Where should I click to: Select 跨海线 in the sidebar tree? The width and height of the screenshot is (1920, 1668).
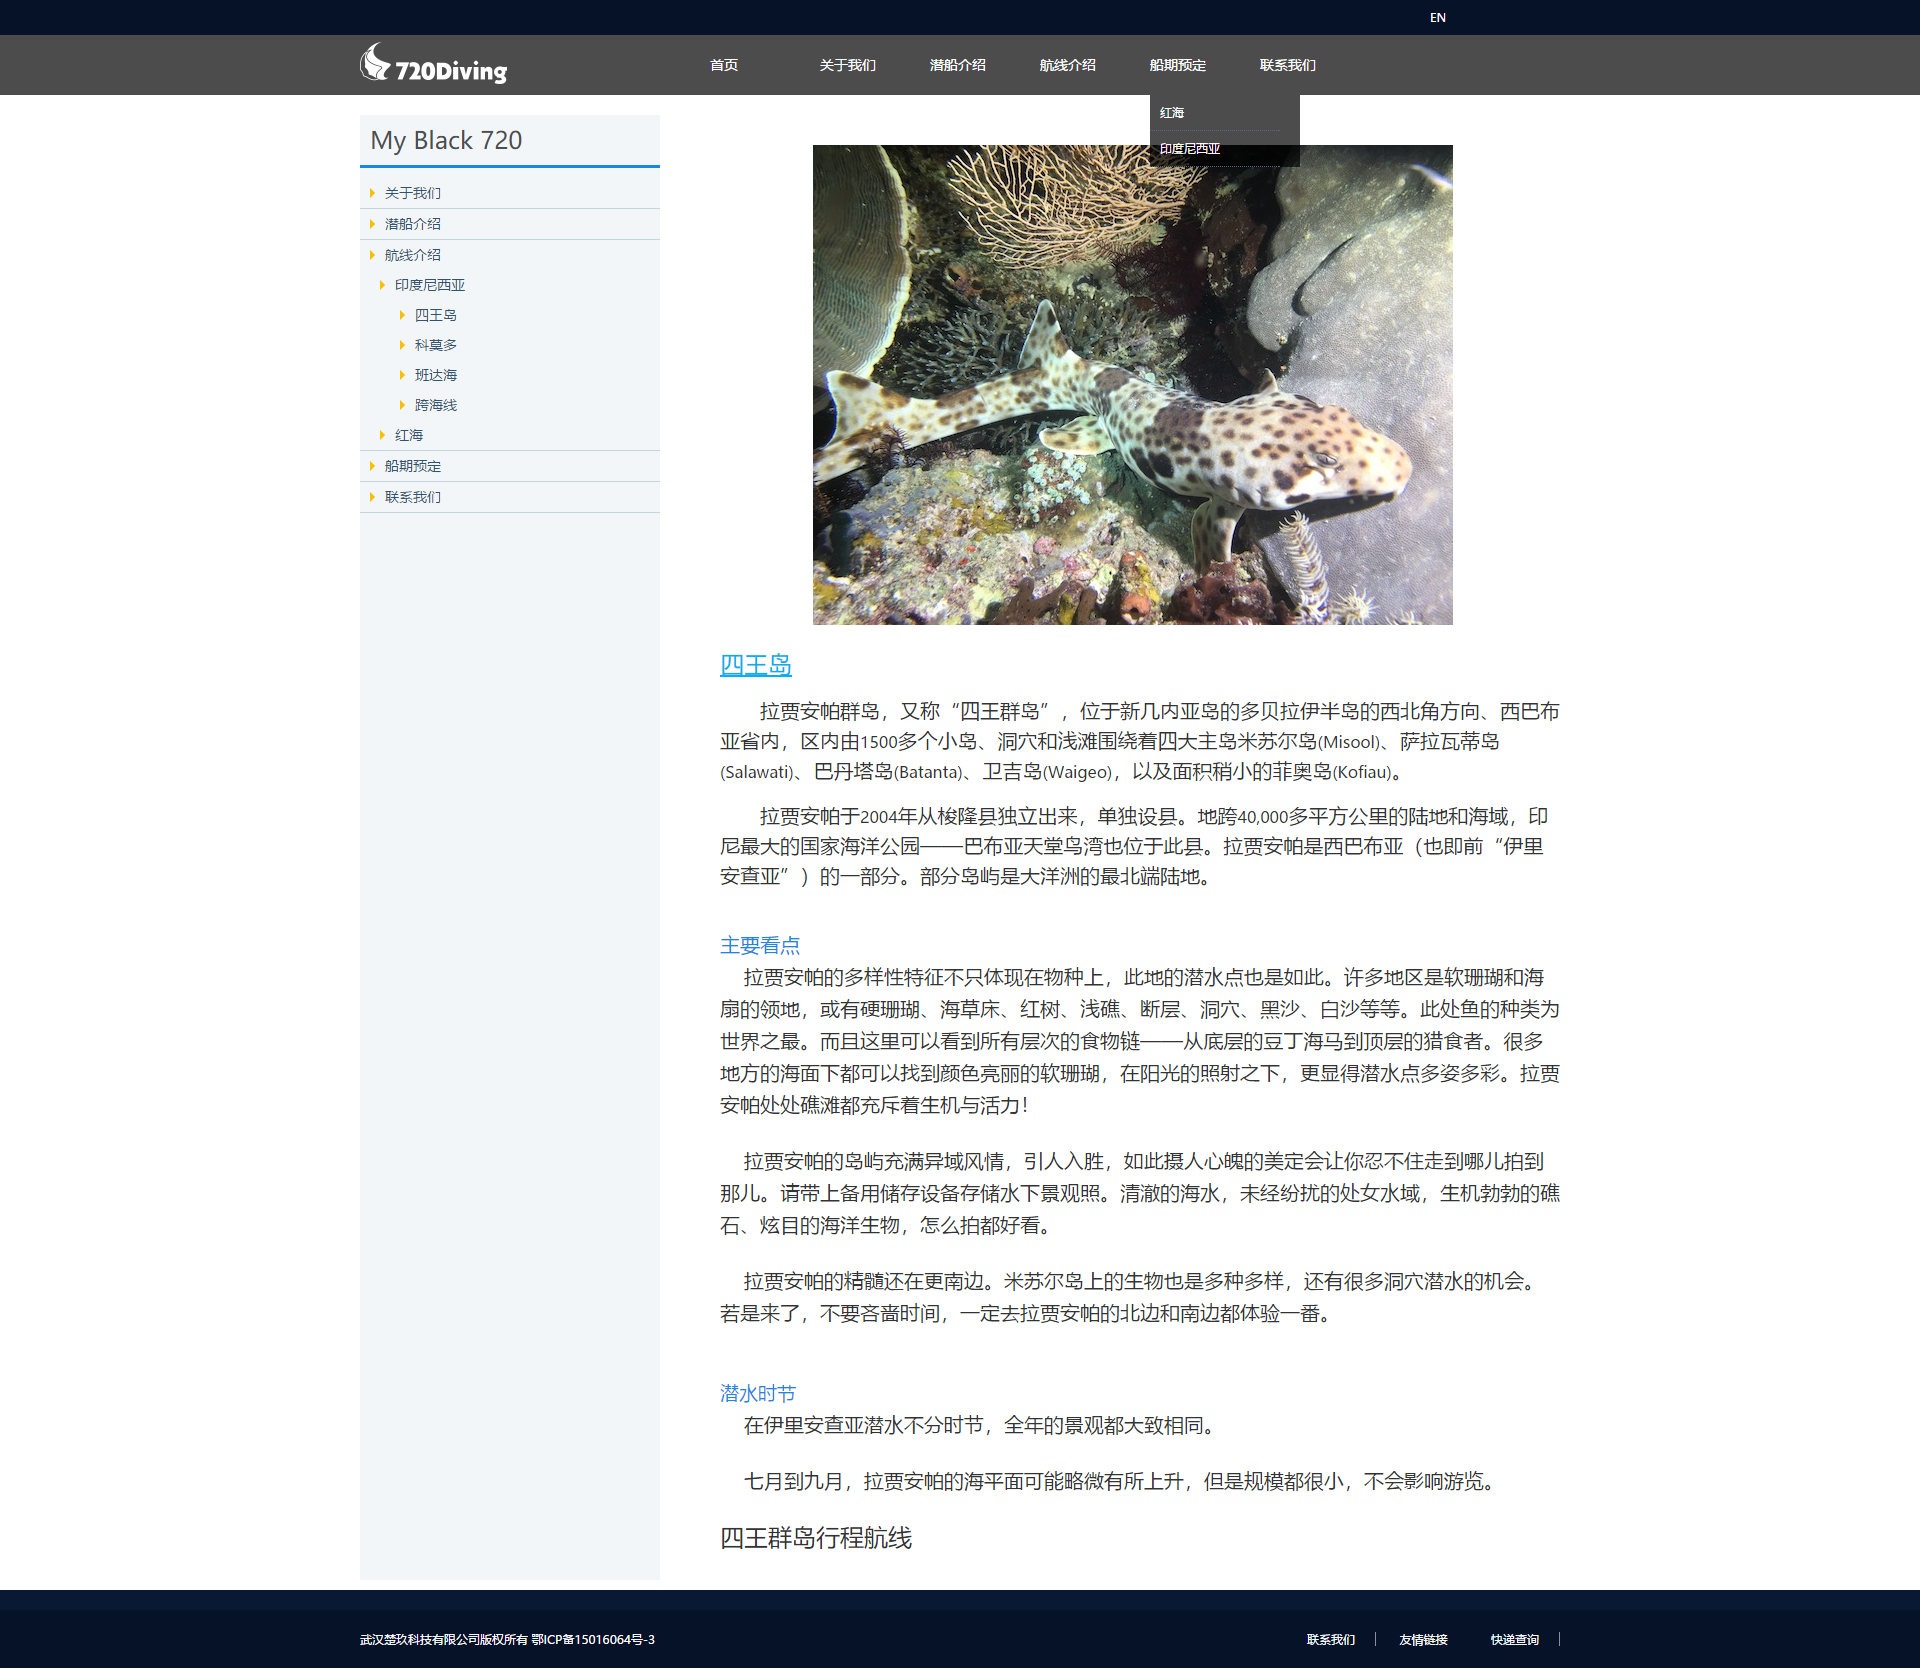click(x=435, y=405)
